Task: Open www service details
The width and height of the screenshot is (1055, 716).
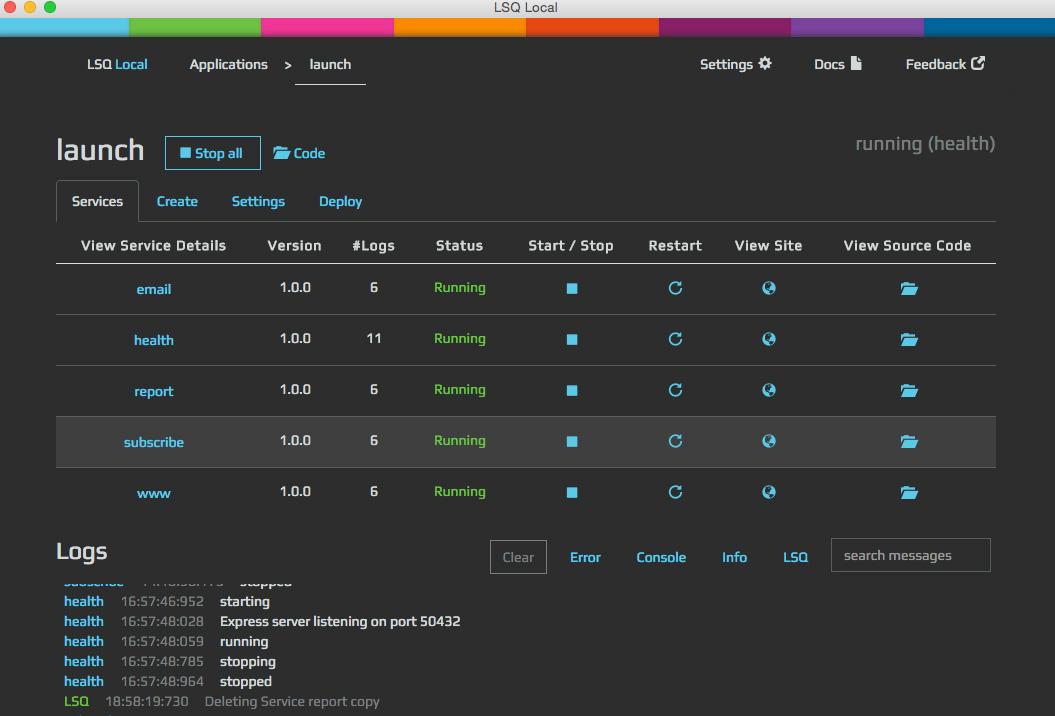Action: 153,494
